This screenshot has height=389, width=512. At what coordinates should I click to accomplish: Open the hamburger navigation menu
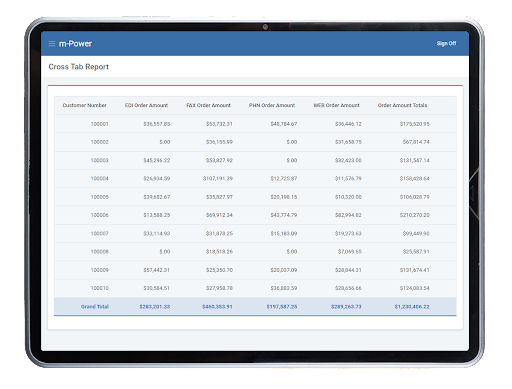pos(52,44)
